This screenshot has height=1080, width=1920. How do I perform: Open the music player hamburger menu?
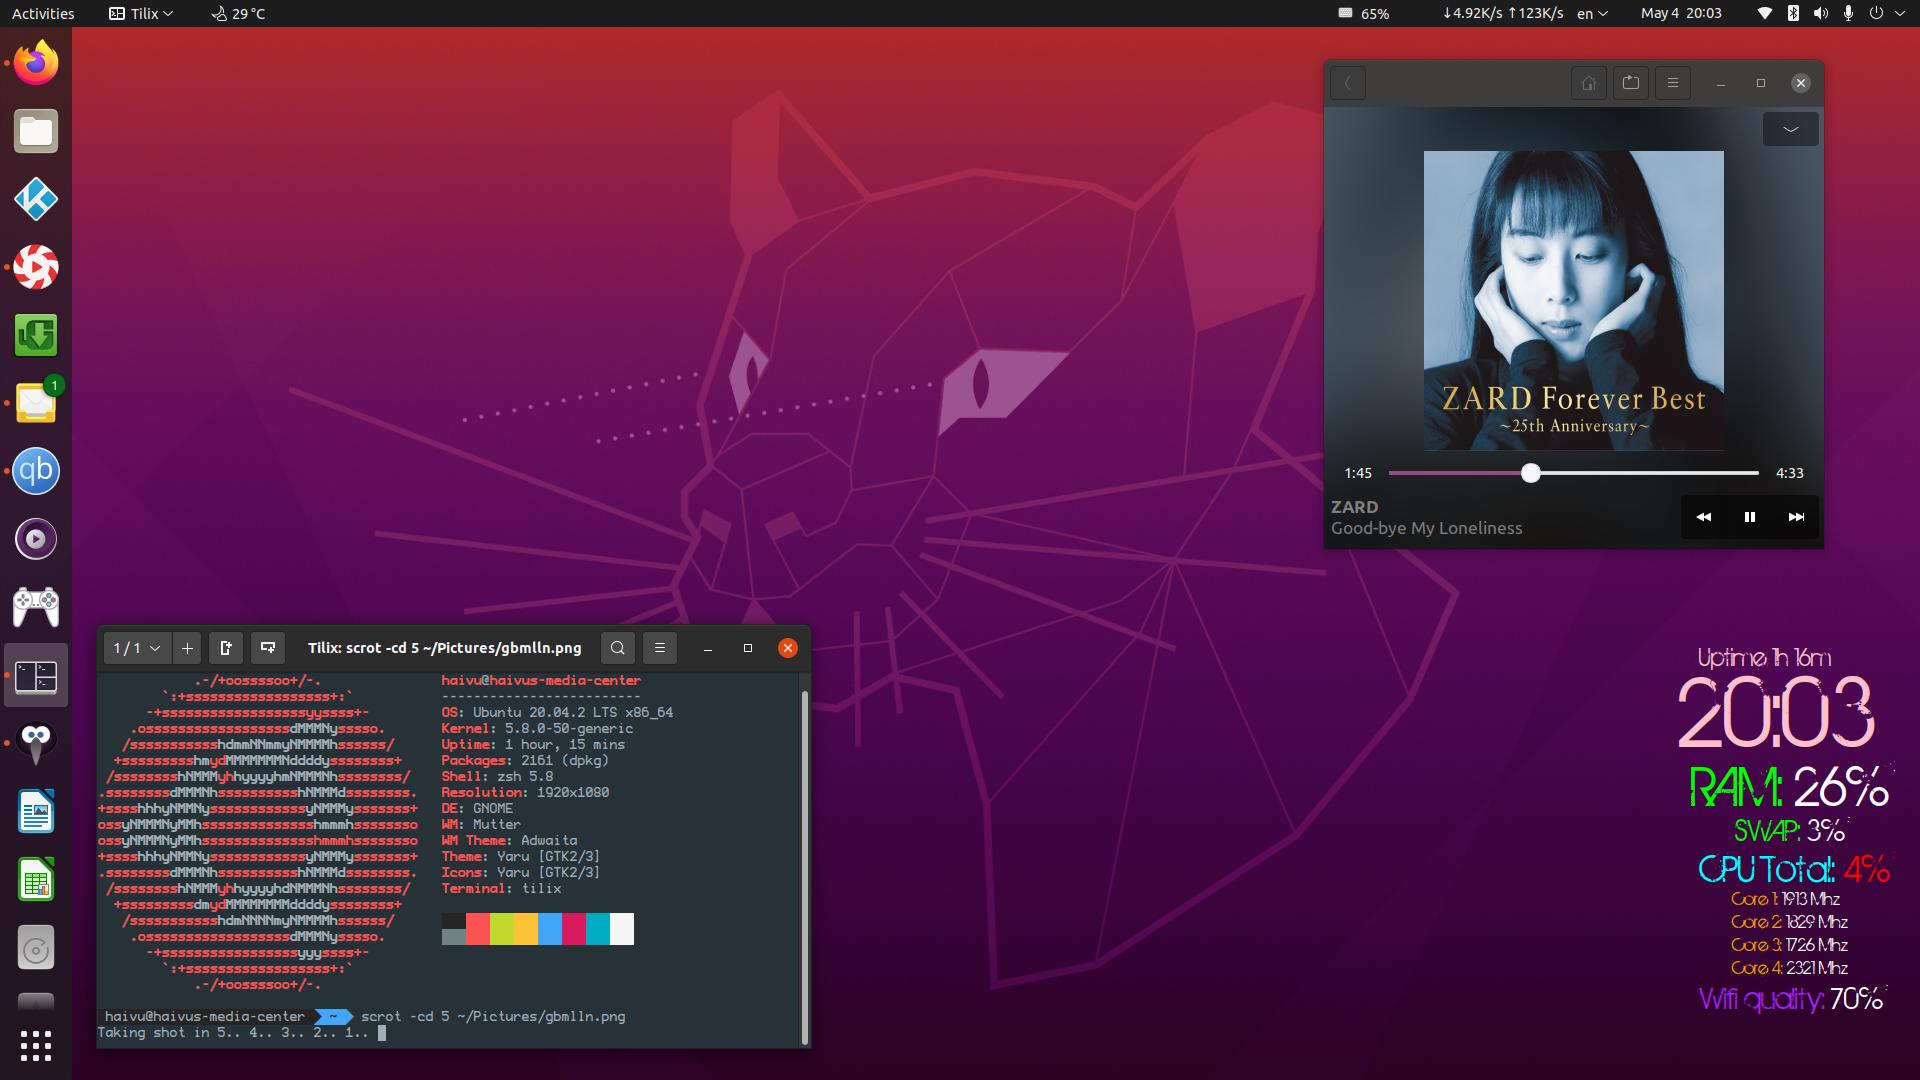point(1673,83)
